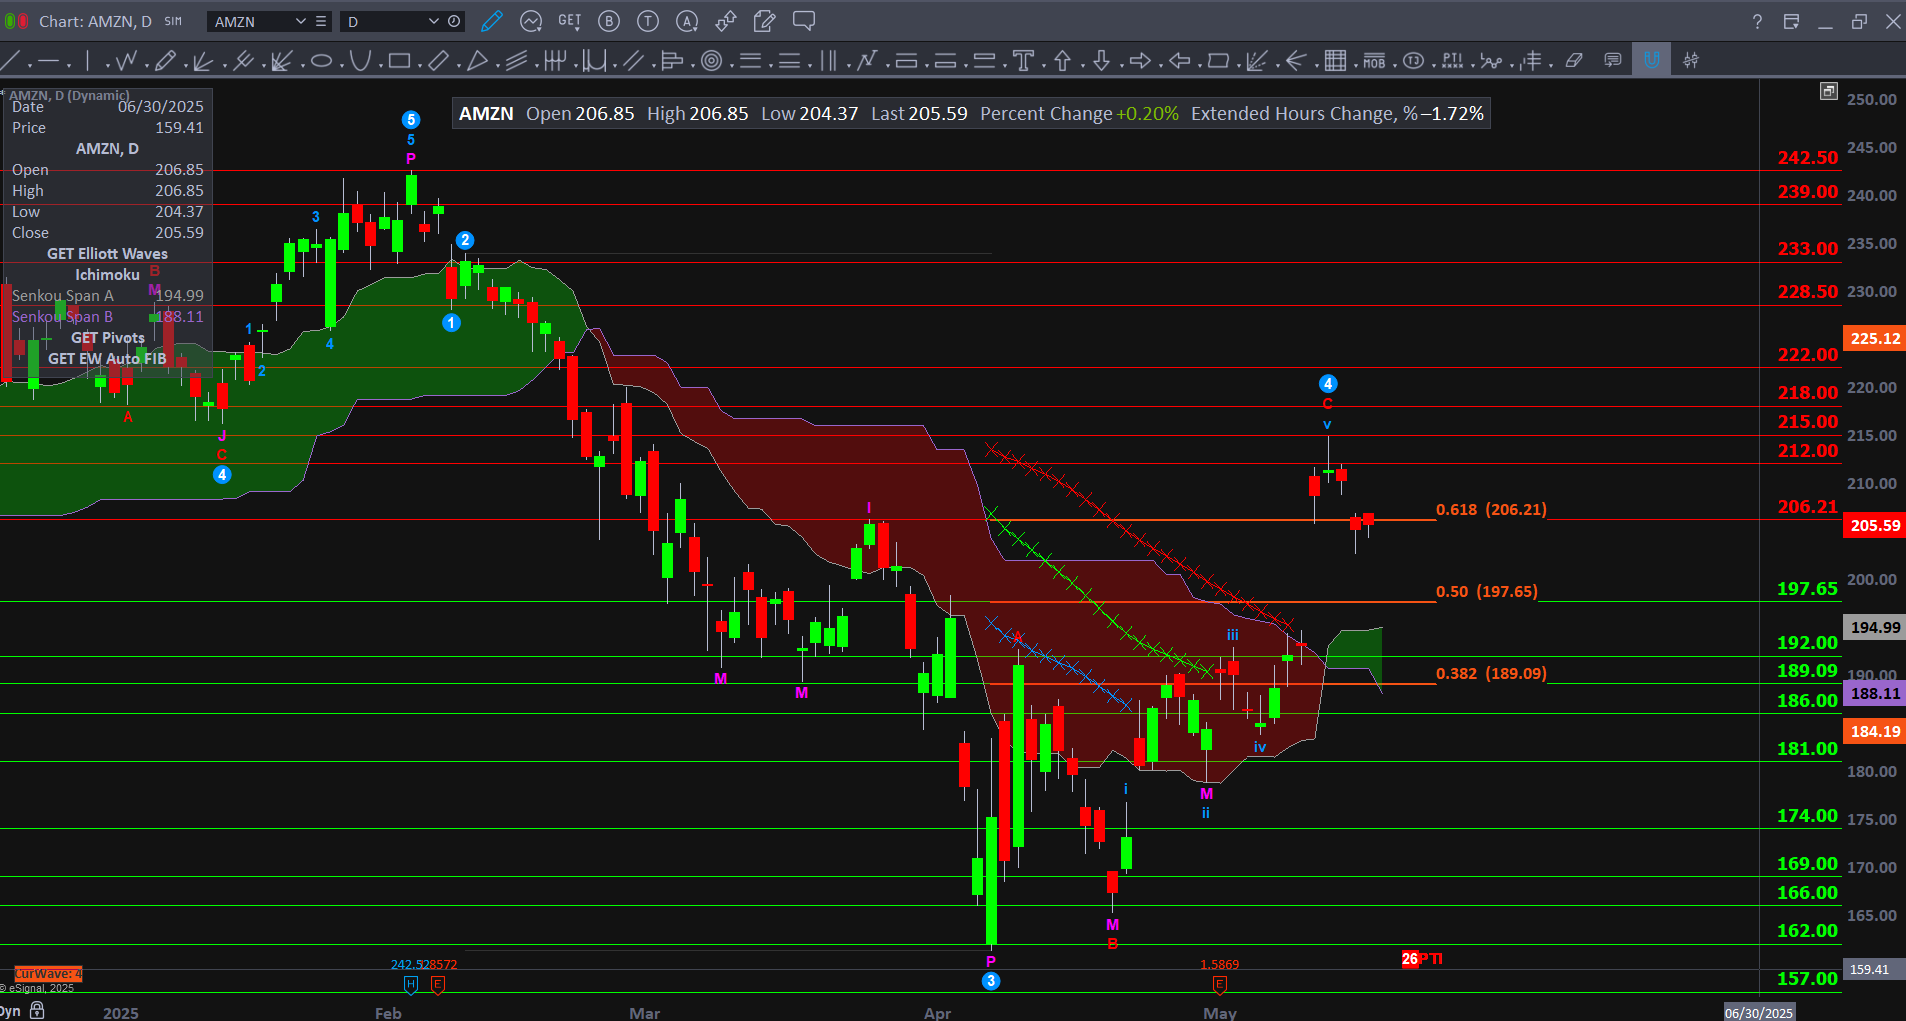Open the symbol list menu icon

click(321, 21)
